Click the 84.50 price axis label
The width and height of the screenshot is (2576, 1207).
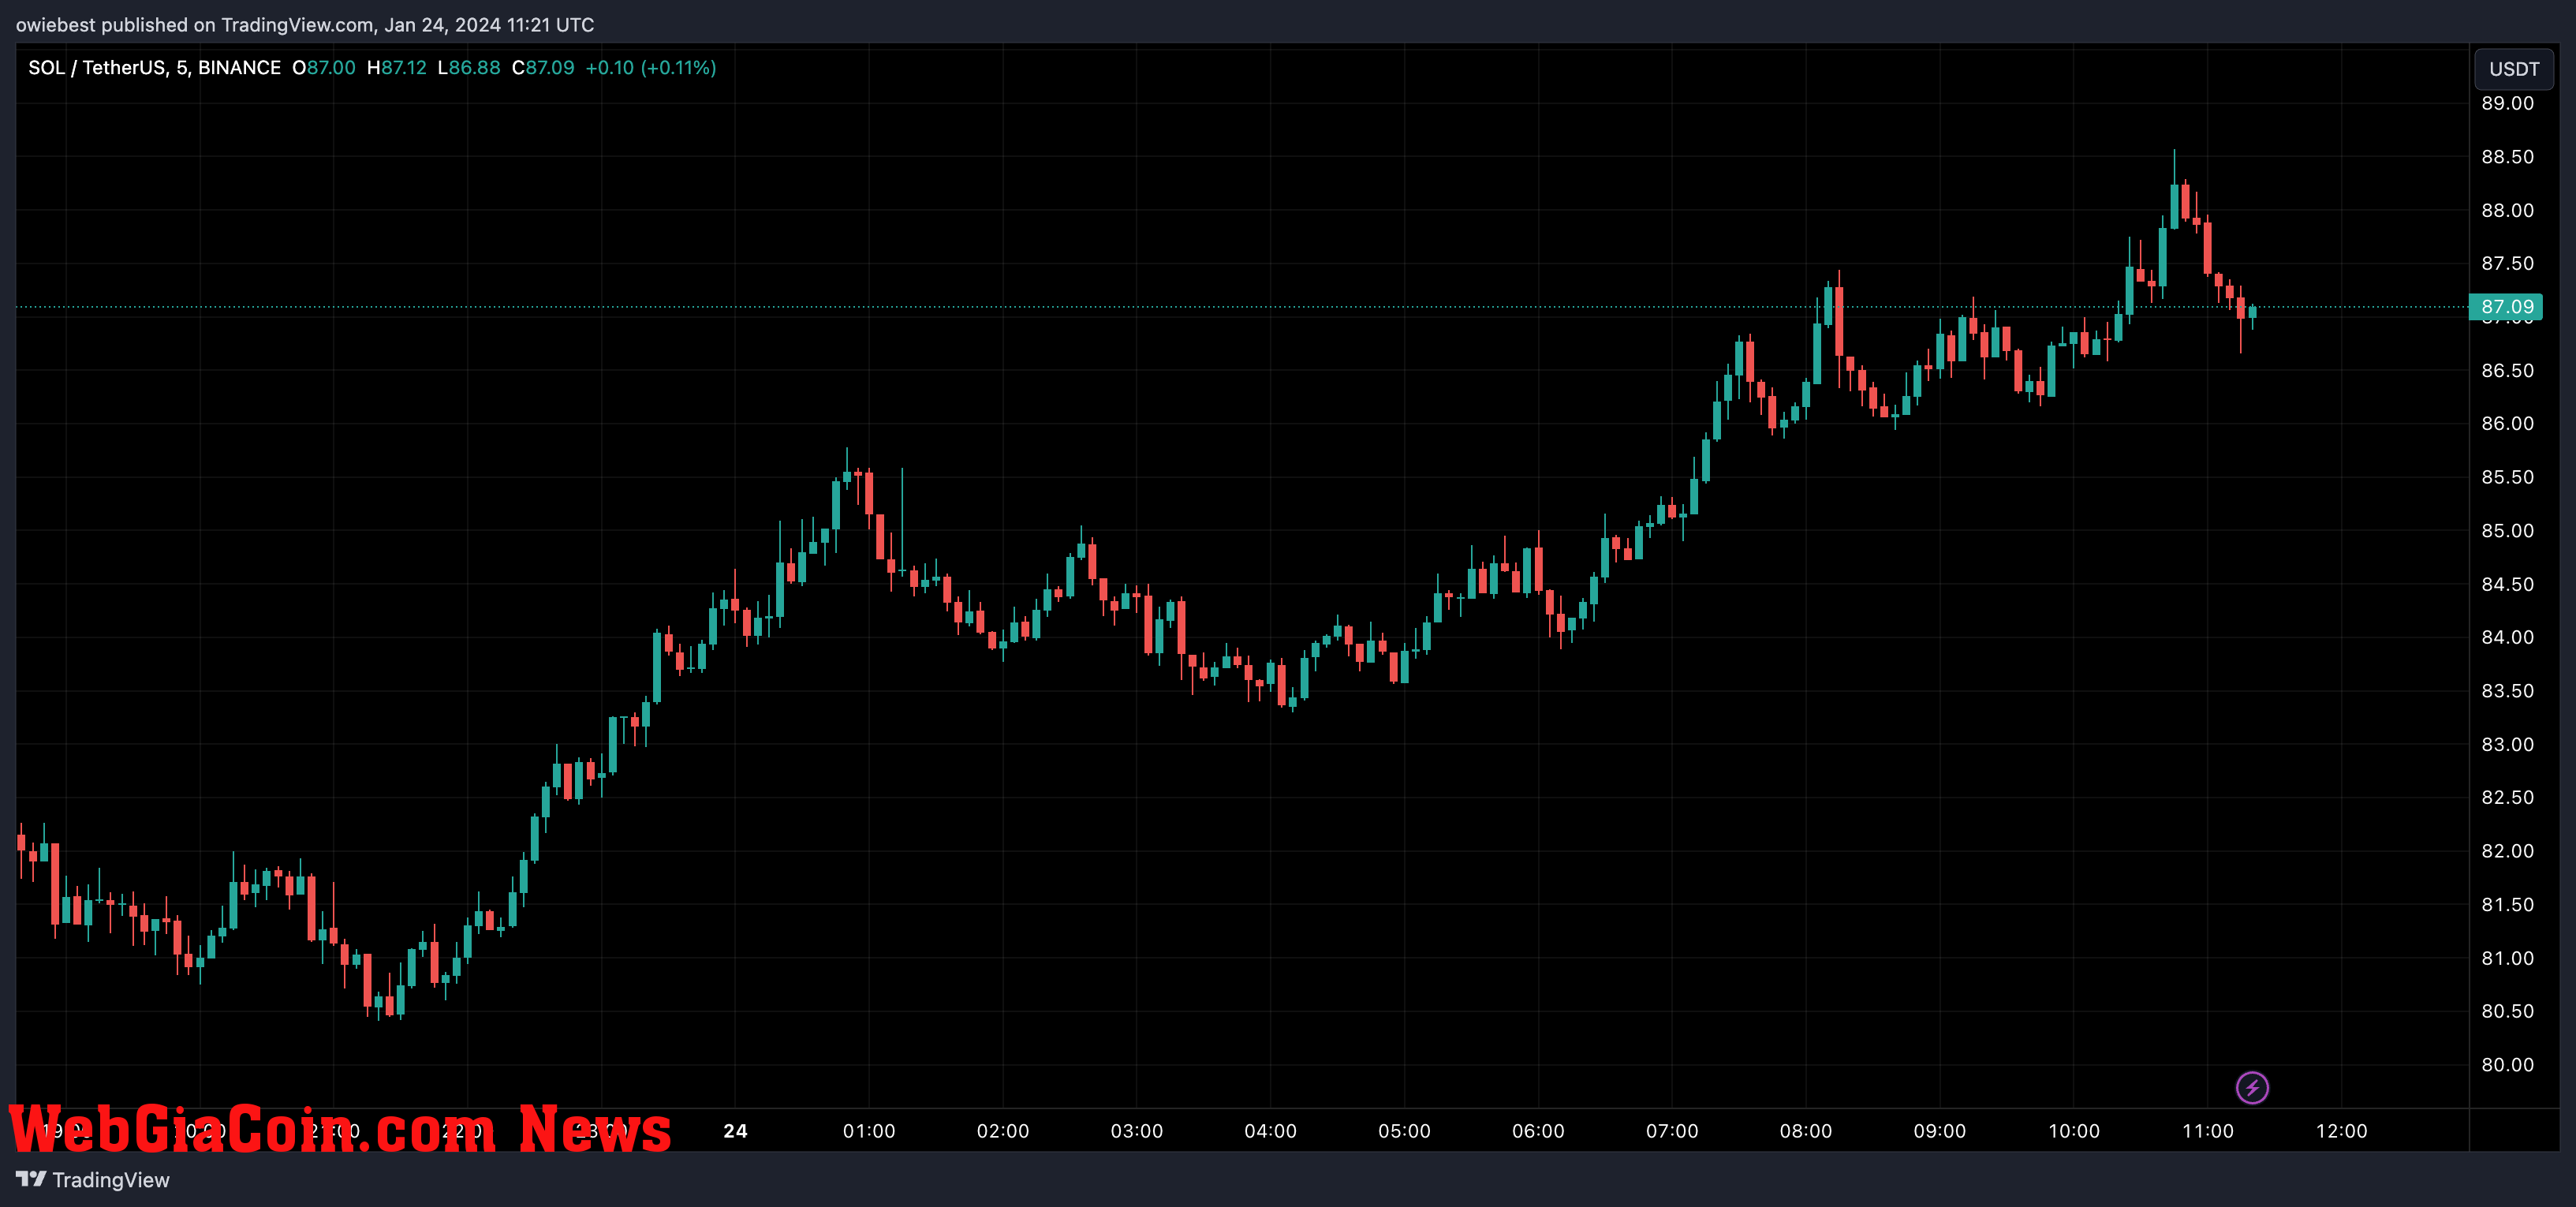[x=2507, y=584]
